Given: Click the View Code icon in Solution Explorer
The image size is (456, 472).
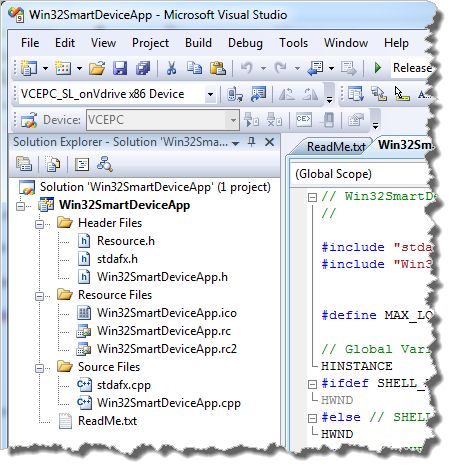Looking at the screenshot, I should pyautogui.click(x=82, y=164).
